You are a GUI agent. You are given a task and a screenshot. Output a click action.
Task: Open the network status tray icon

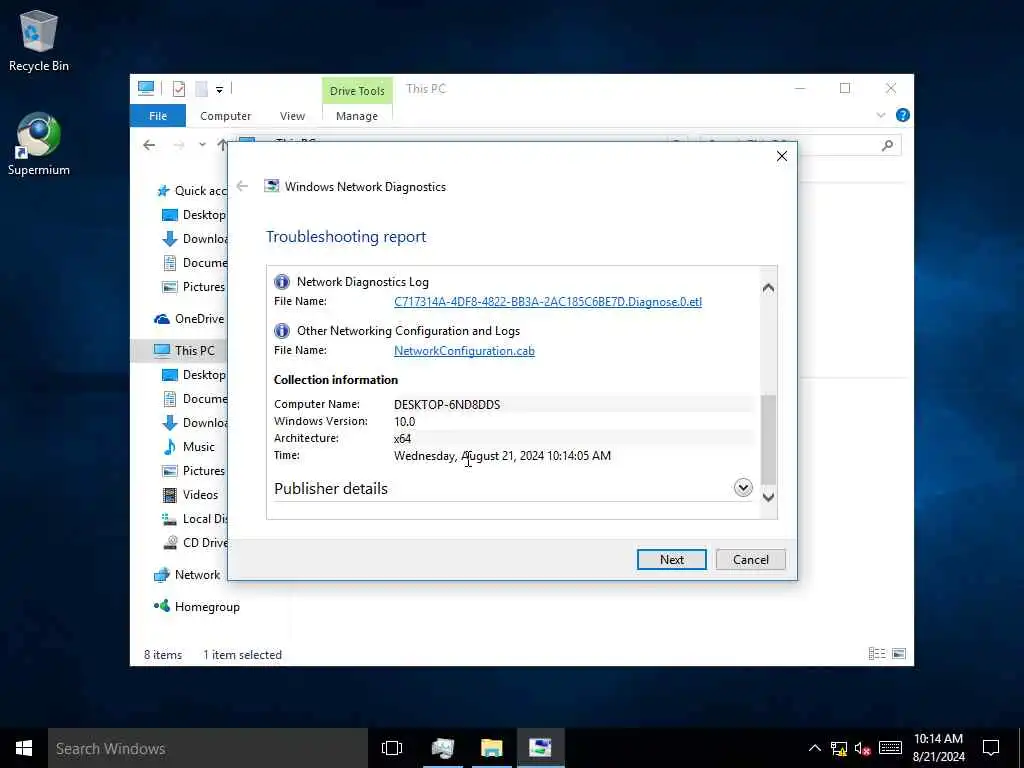tap(839, 748)
